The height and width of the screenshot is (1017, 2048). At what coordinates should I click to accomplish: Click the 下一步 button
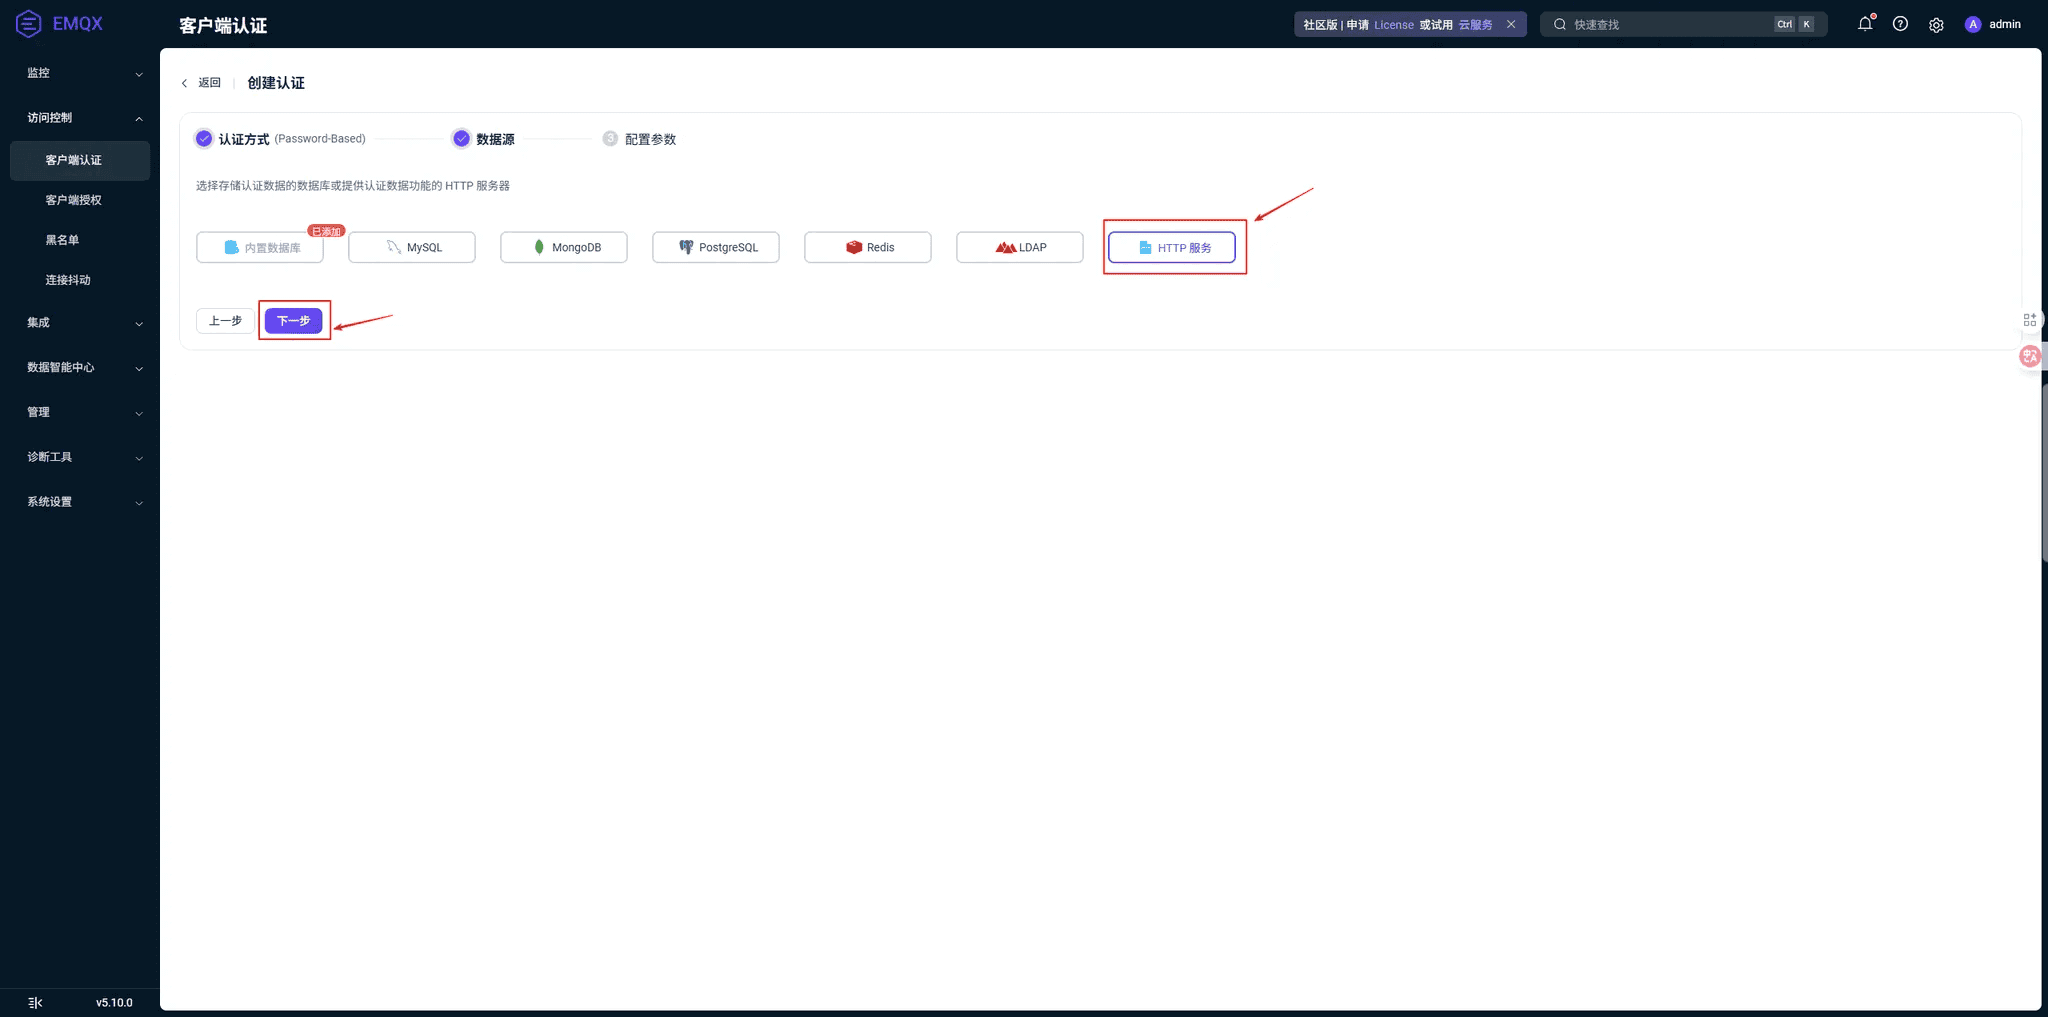[293, 321]
